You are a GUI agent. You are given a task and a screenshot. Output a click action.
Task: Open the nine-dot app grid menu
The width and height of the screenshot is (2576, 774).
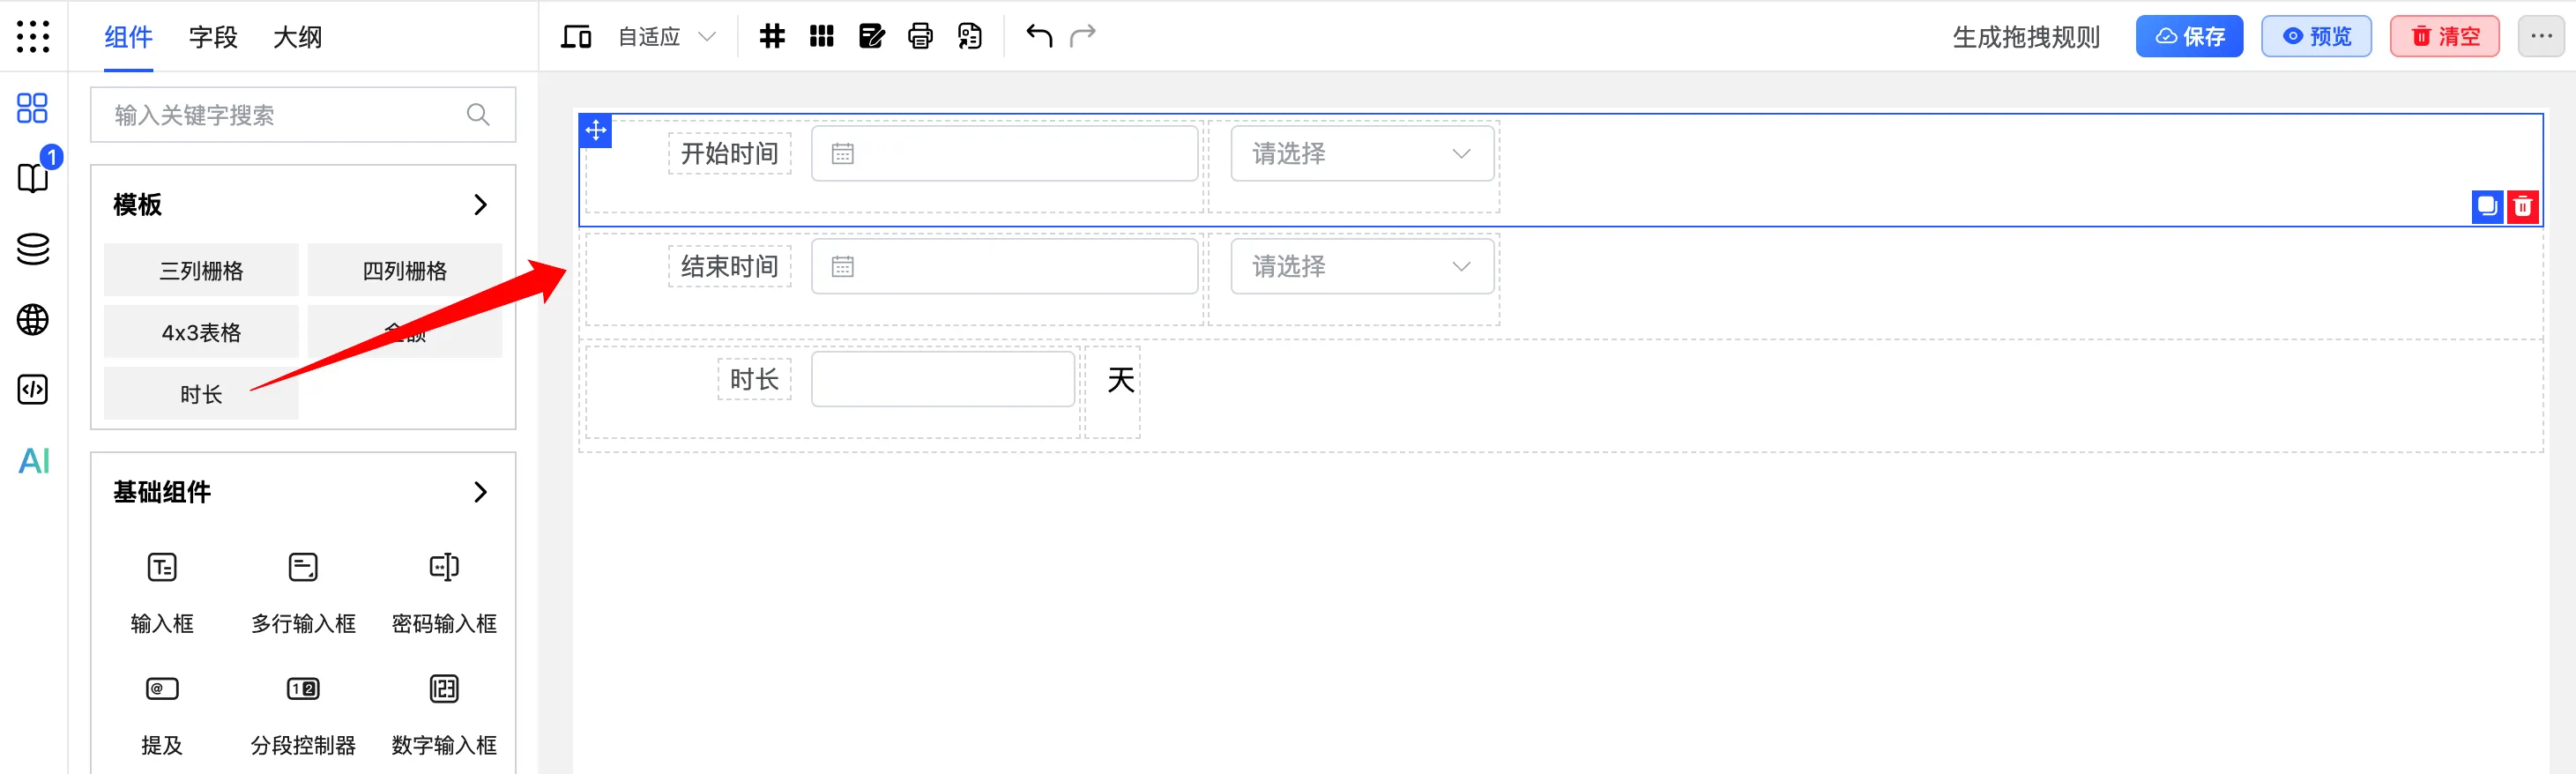33,37
